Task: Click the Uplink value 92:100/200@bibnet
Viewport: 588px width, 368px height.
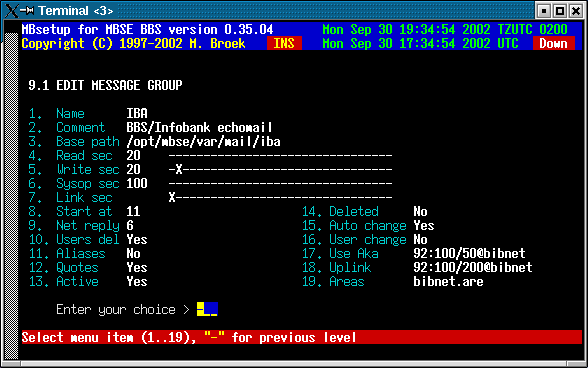Action: click(x=472, y=267)
